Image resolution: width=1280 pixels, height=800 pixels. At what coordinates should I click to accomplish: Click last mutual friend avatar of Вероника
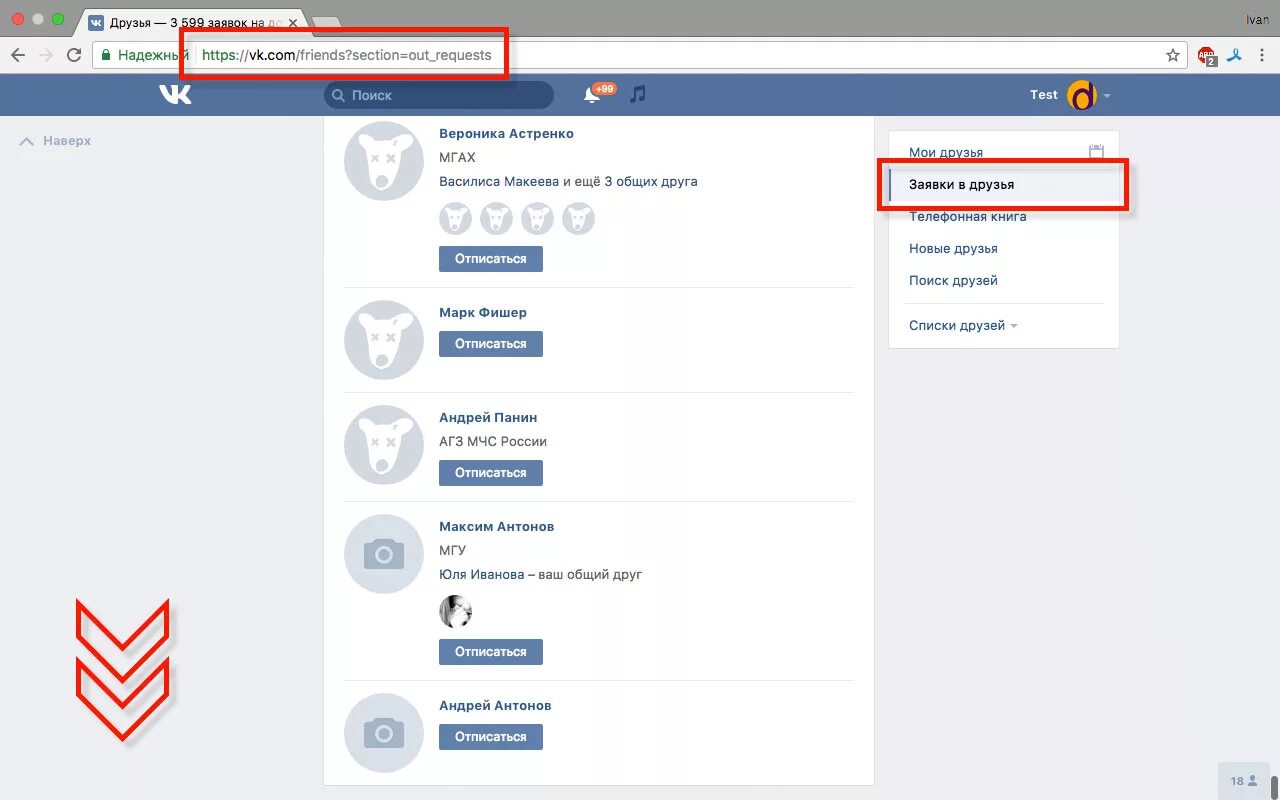click(578, 218)
